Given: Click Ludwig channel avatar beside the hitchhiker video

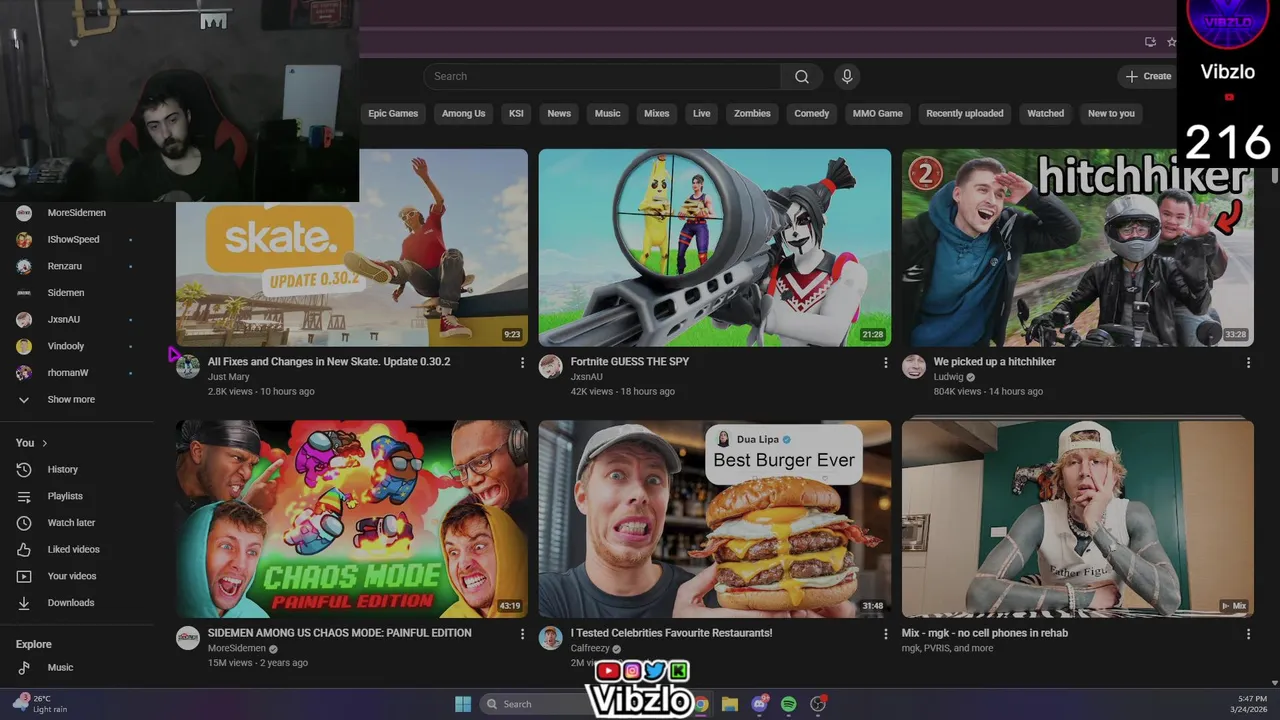Looking at the screenshot, I should (914, 367).
